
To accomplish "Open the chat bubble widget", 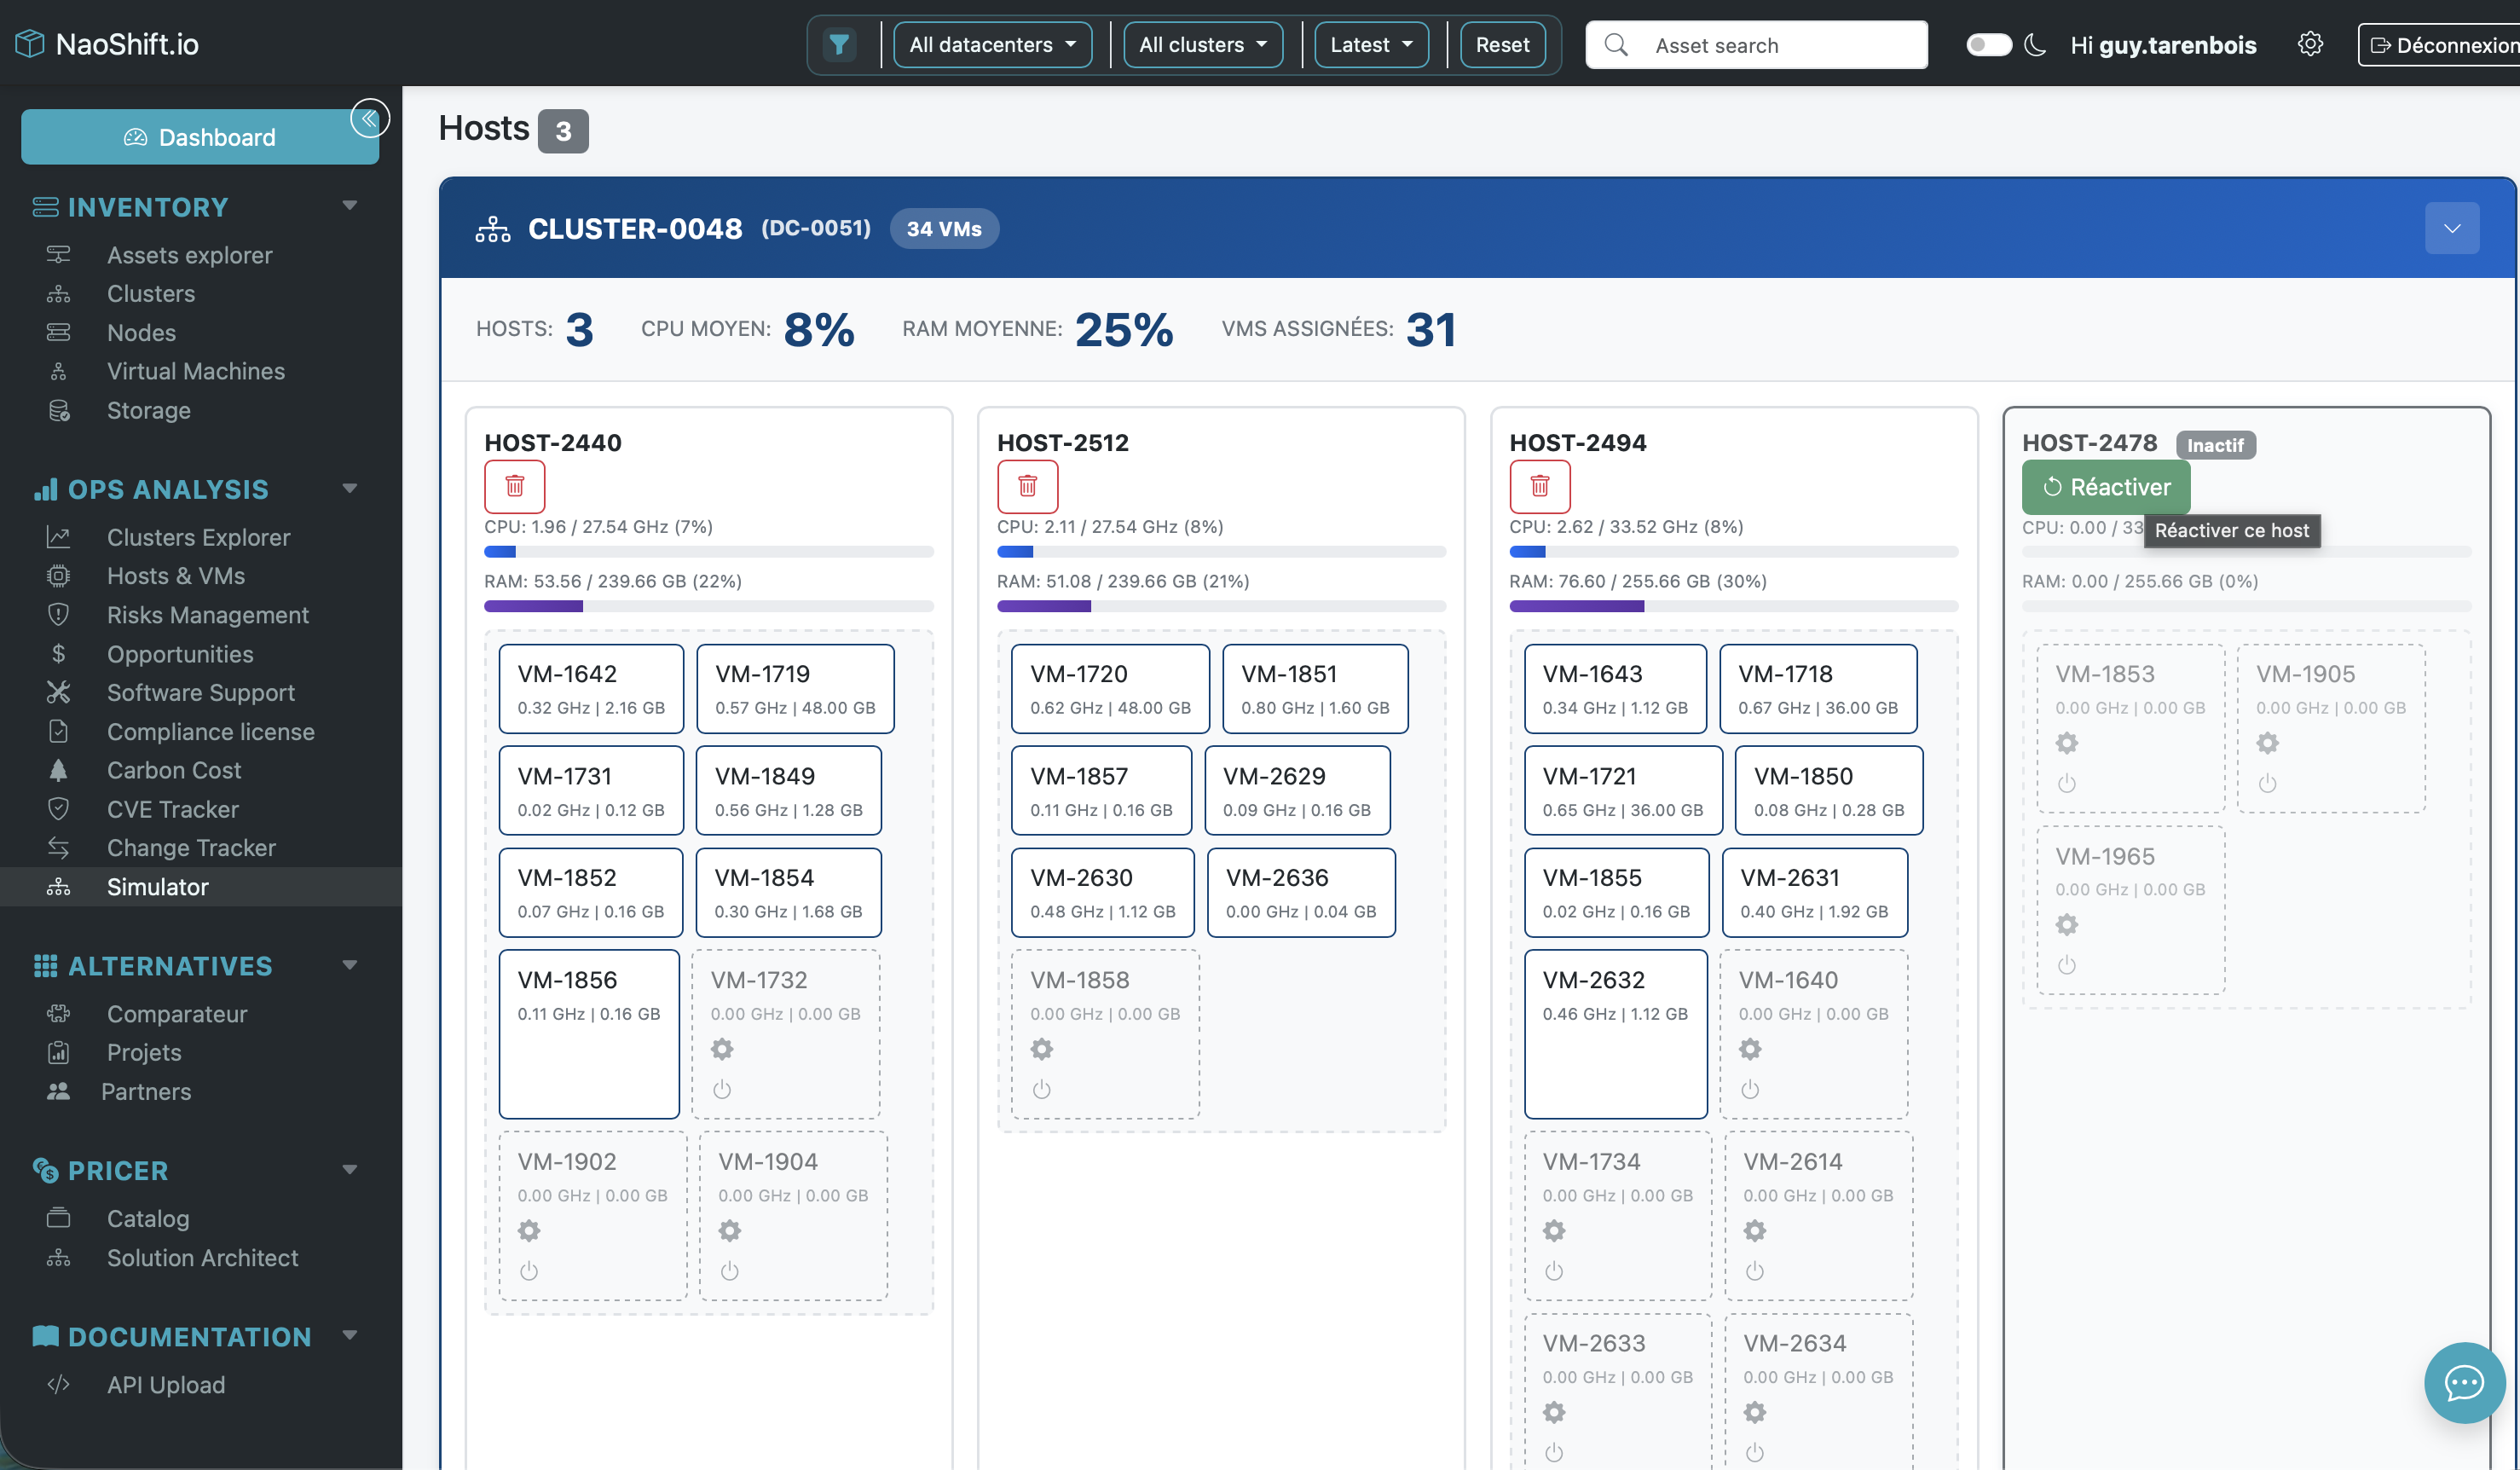I will (2464, 1383).
